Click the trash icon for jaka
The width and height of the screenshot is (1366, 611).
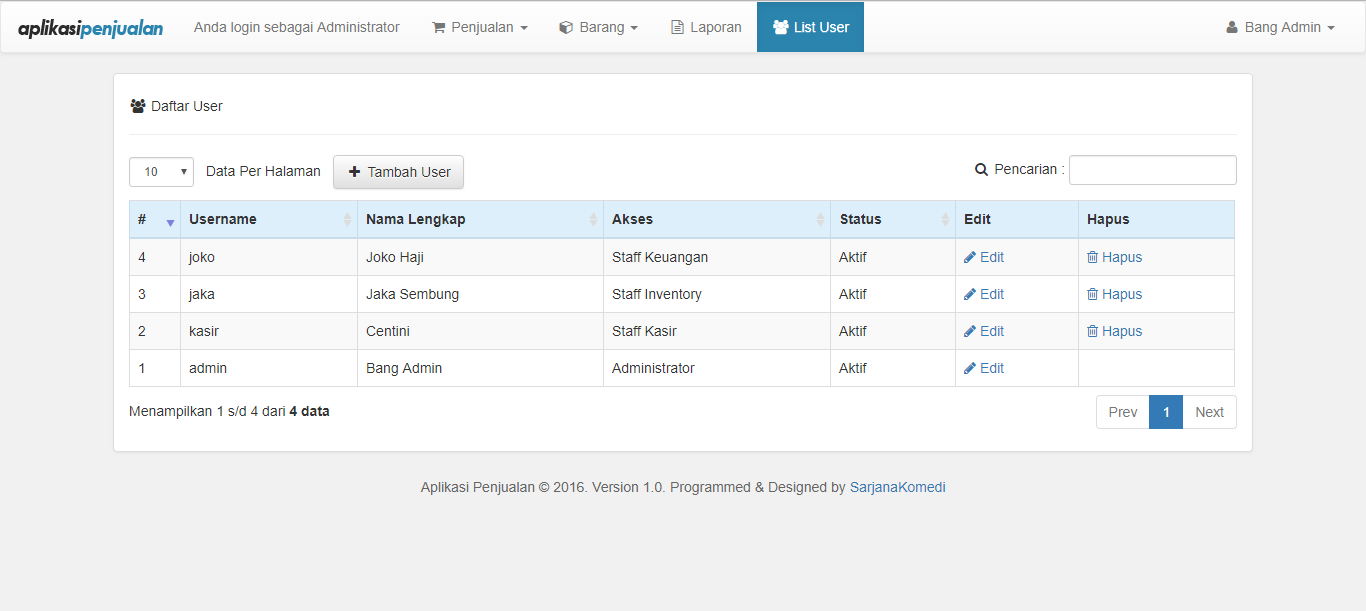1092,294
